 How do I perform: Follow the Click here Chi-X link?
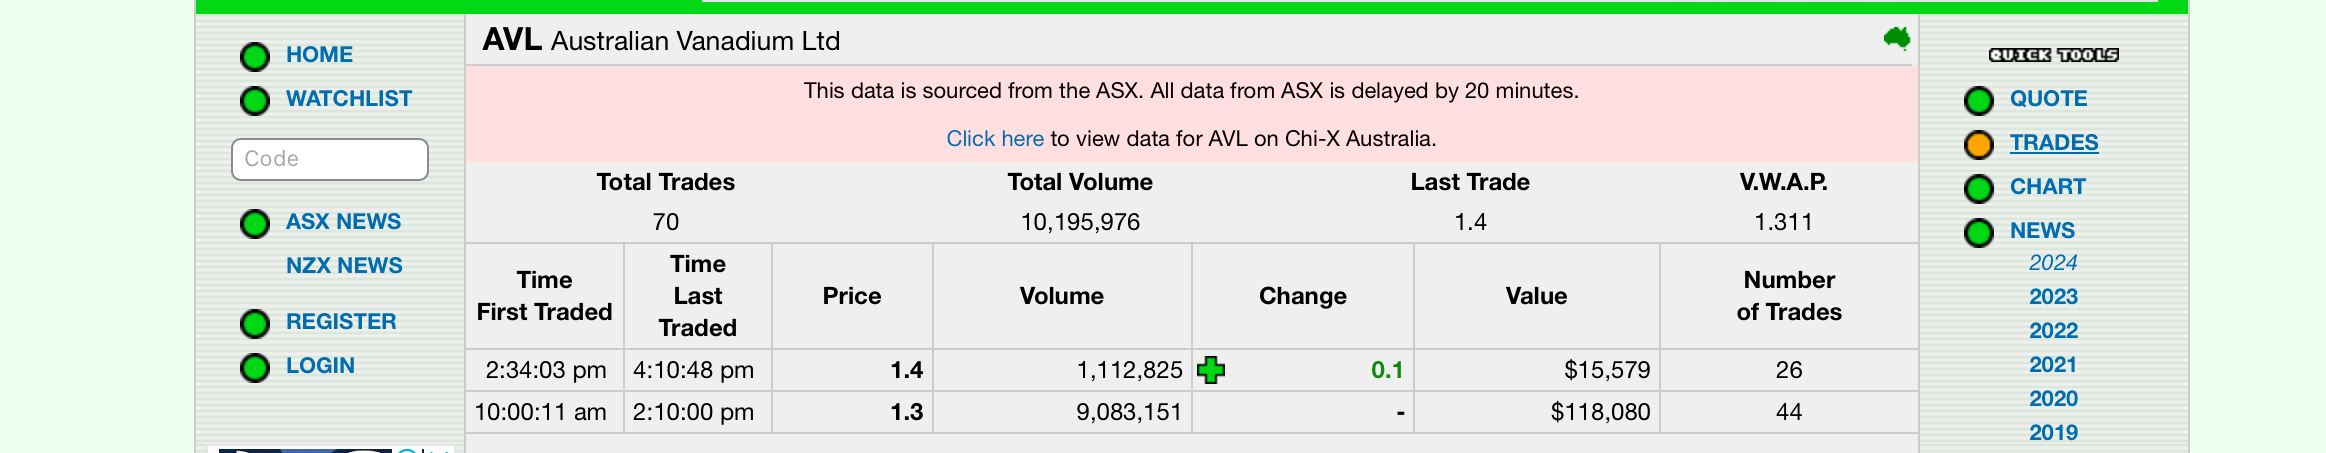(x=995, y=139)
